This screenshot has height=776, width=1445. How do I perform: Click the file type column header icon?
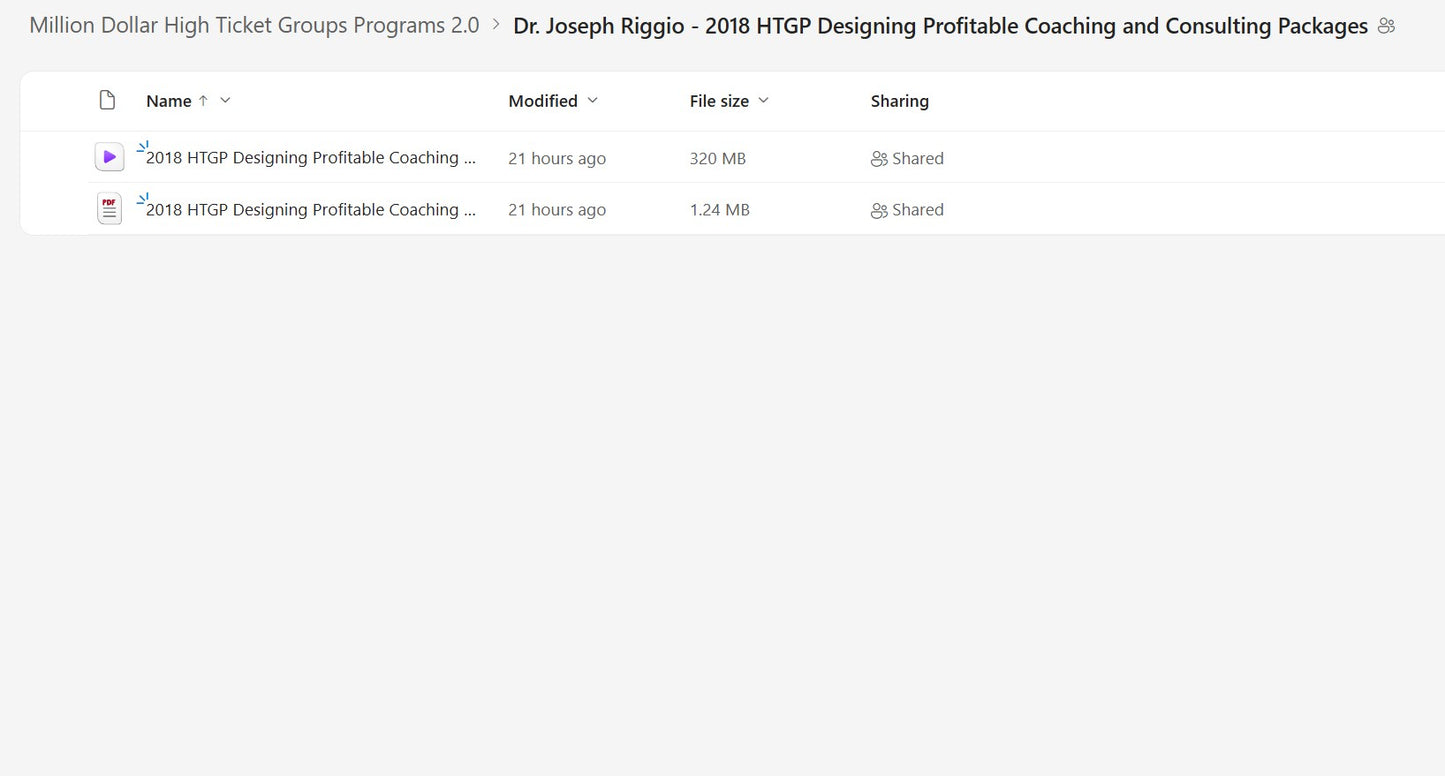click(x=107, y=99)
